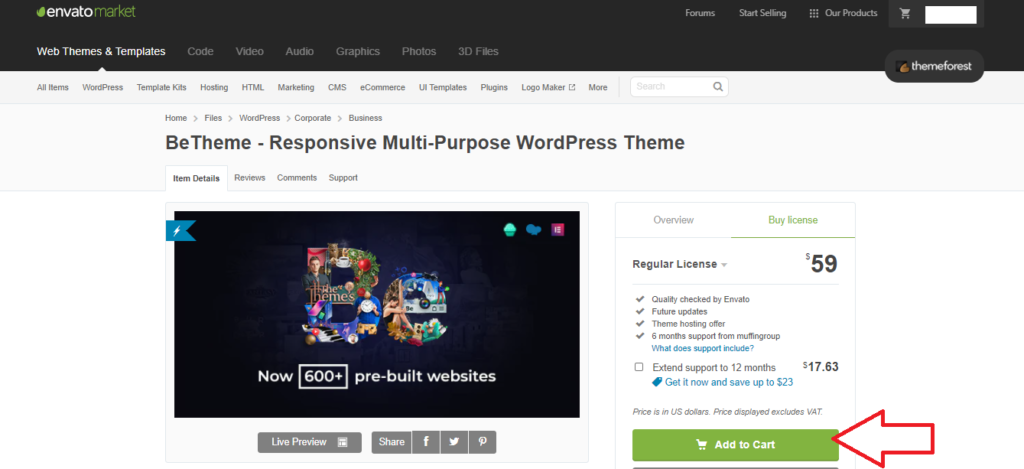
Task: Open the Marketing link
Action: click(x=296, y=87)
